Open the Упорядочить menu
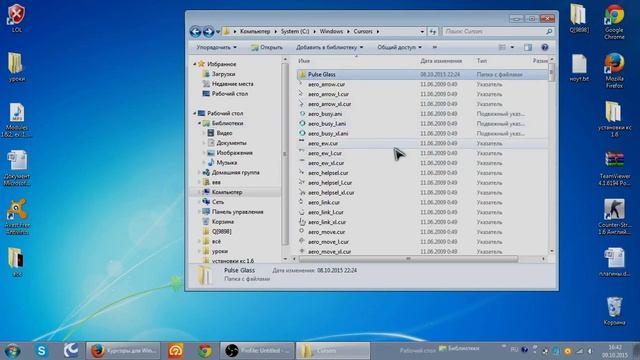The image size is (640, 360). point(216,47)
